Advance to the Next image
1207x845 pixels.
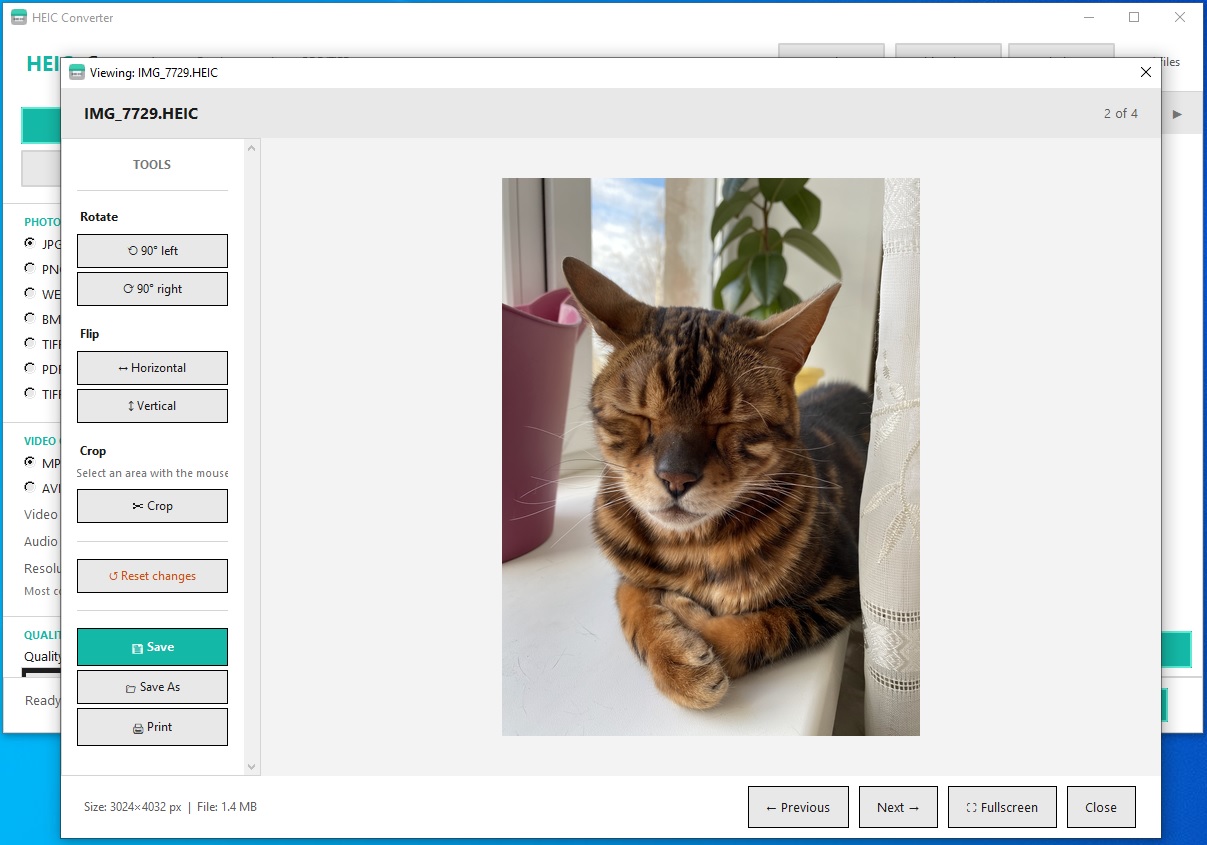click(x=898, y=807)
